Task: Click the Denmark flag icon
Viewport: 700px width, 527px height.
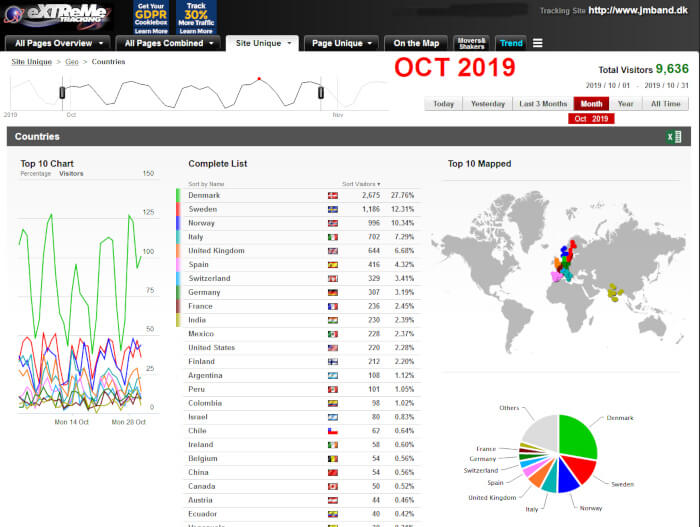Action: point(333,196)
